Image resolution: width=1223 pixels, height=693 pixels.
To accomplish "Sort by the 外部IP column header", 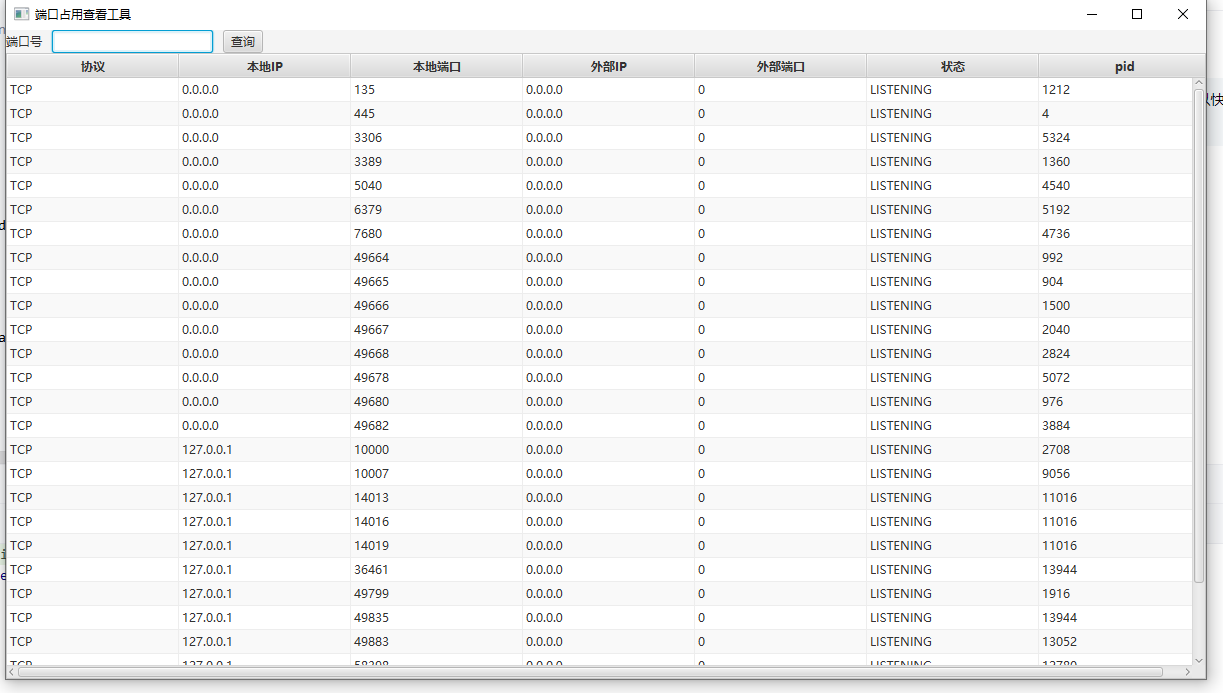I will pos(609,67).
